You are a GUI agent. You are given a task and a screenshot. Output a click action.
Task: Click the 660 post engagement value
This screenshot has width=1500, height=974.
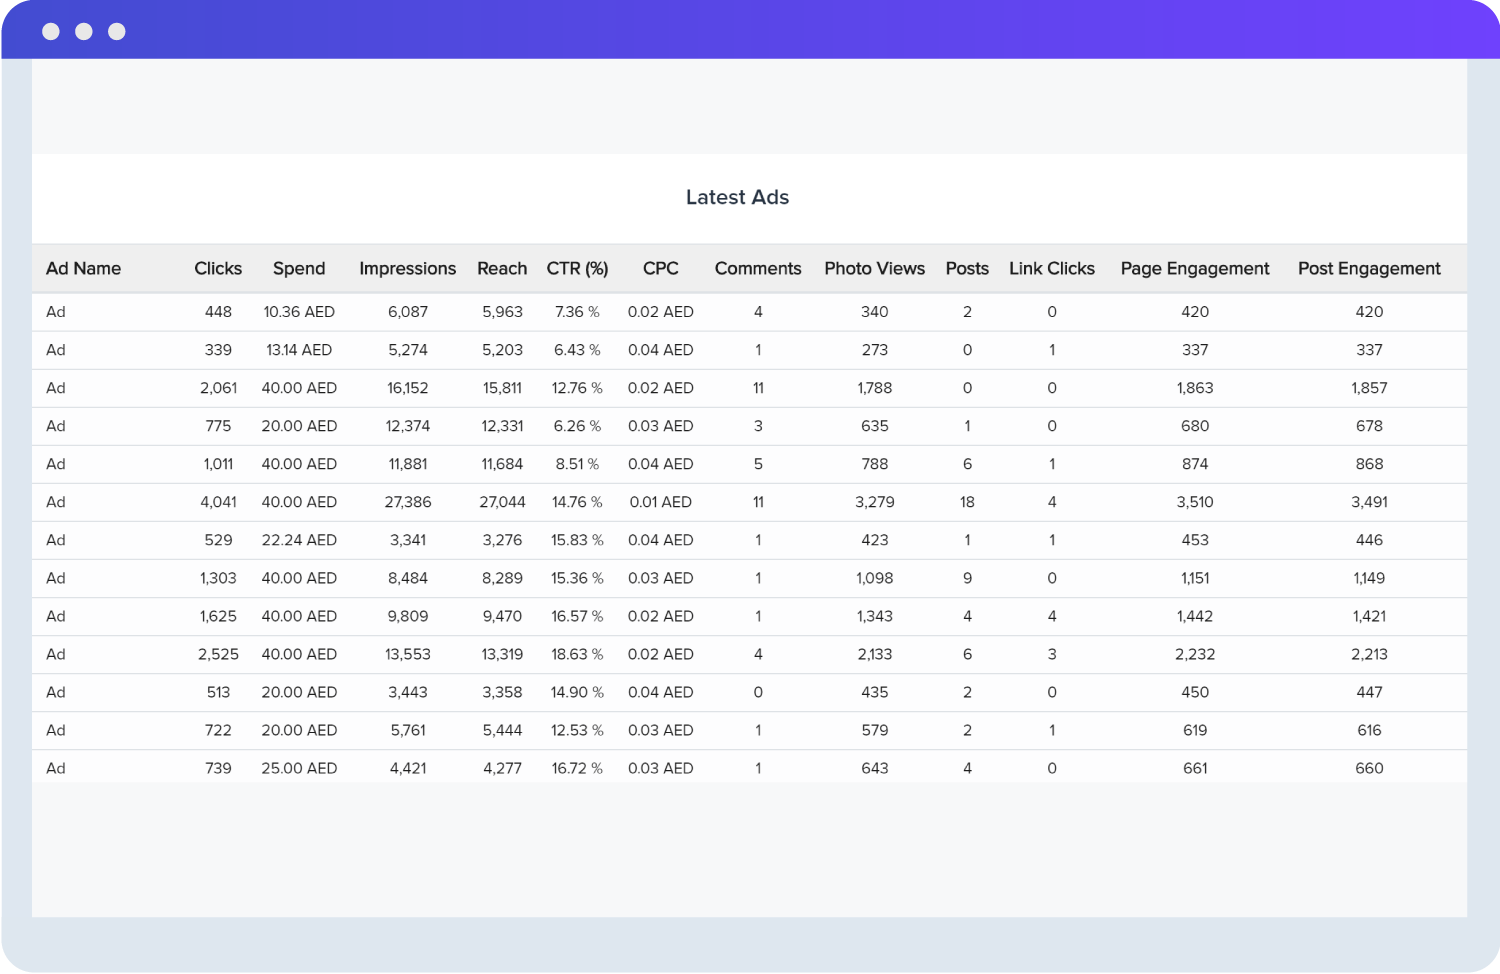coord(1369,768)
